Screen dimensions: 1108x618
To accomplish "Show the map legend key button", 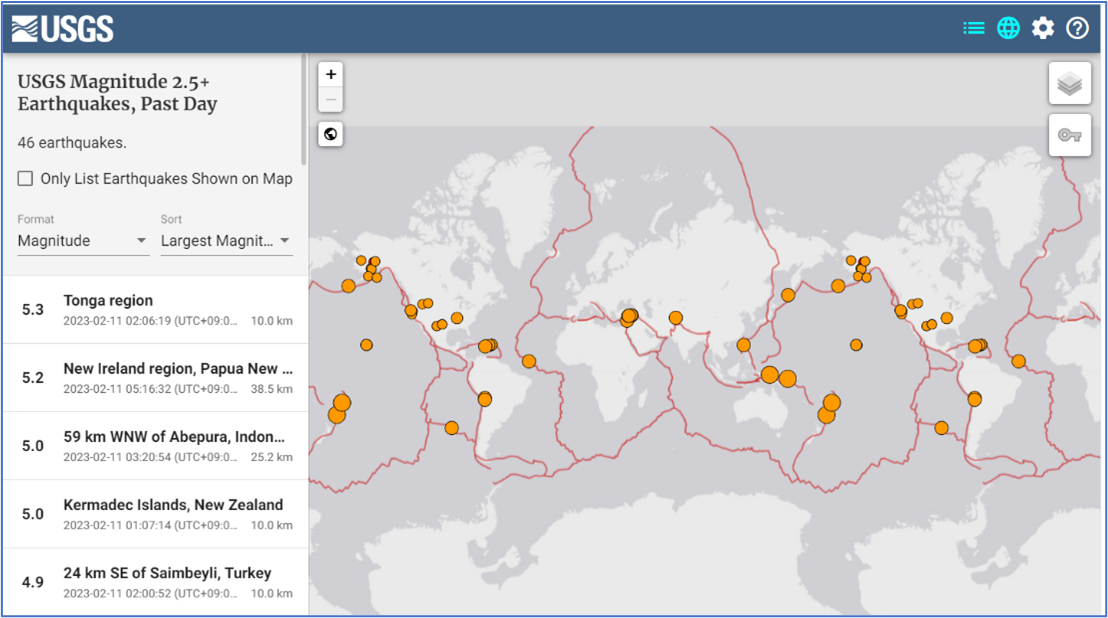I will 1070,135.
